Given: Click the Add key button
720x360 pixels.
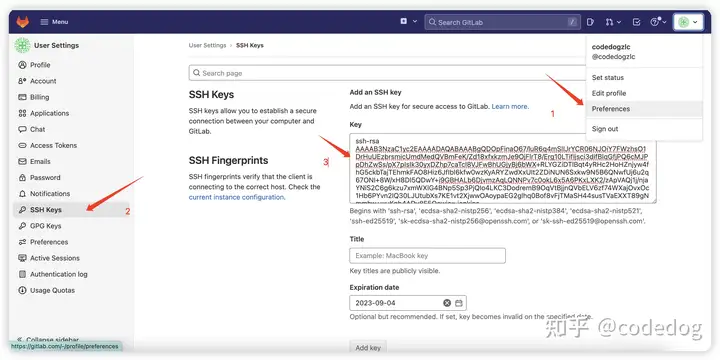Looking at the screenshot, I should point(368,348).
